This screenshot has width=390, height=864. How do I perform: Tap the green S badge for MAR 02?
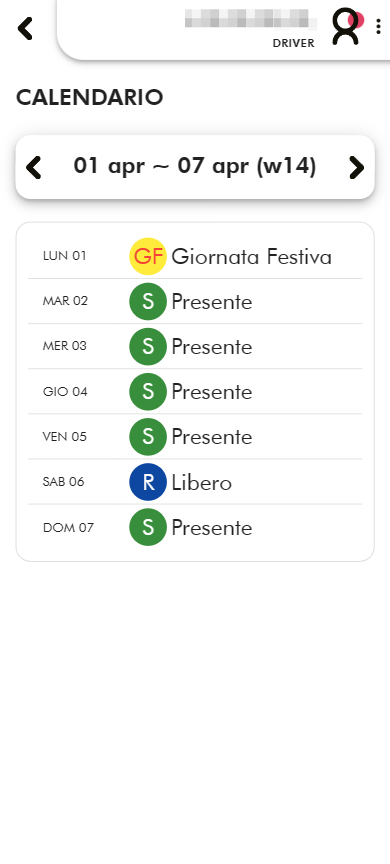(148, 301)
